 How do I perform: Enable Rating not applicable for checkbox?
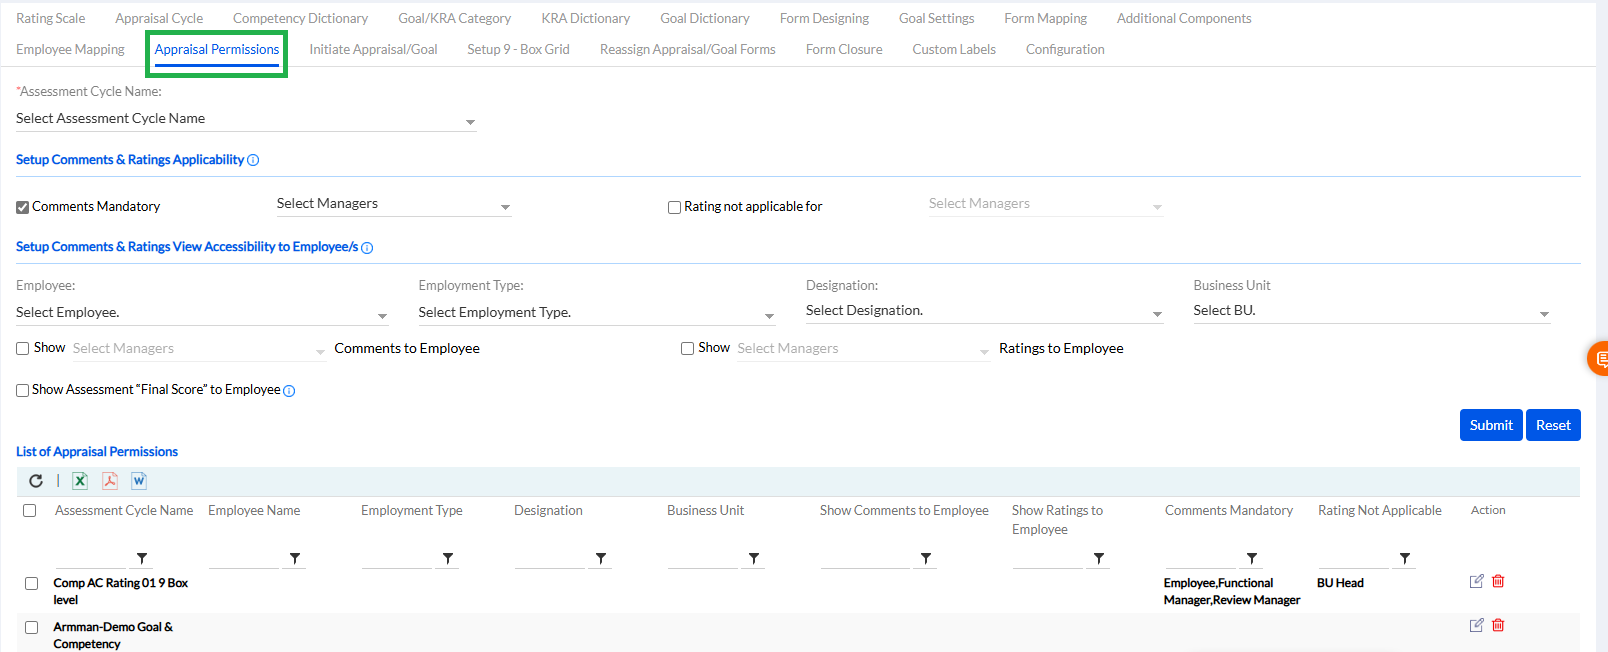674,207
